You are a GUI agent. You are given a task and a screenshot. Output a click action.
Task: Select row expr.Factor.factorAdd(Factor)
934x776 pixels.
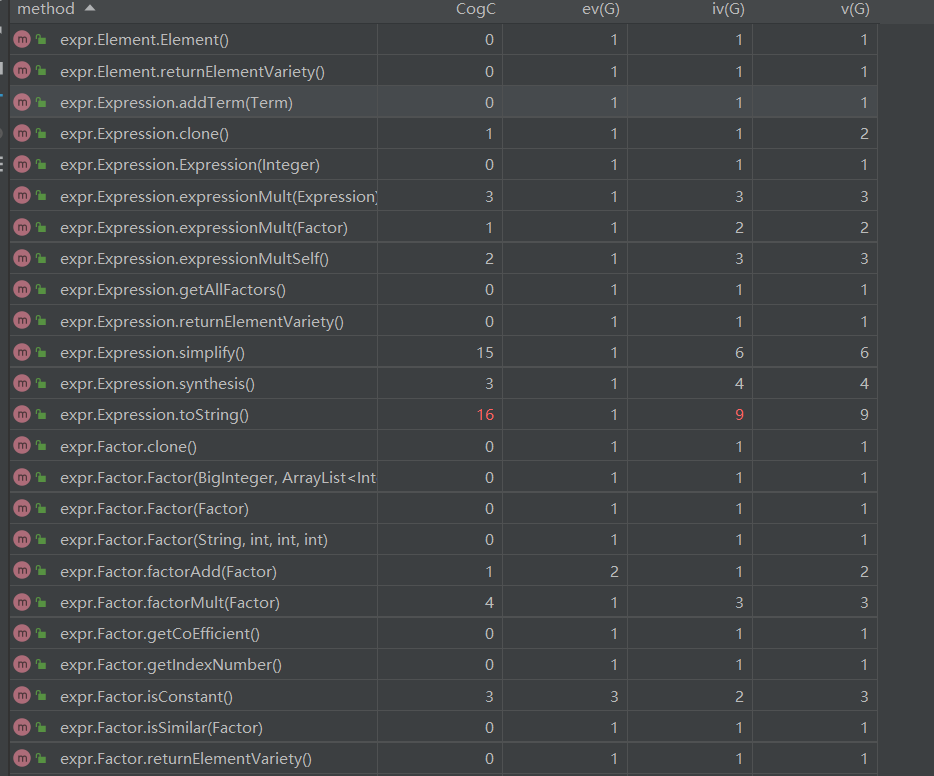click(x=443, y=571)
